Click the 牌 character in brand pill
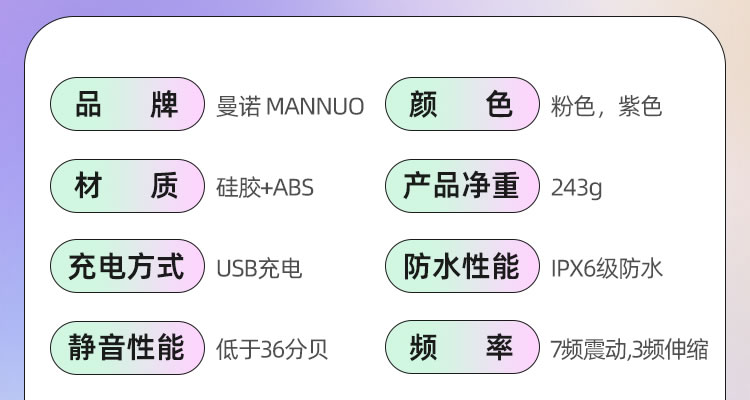The height and width of the screenshot is (400, 750). (x=164, y=104)
